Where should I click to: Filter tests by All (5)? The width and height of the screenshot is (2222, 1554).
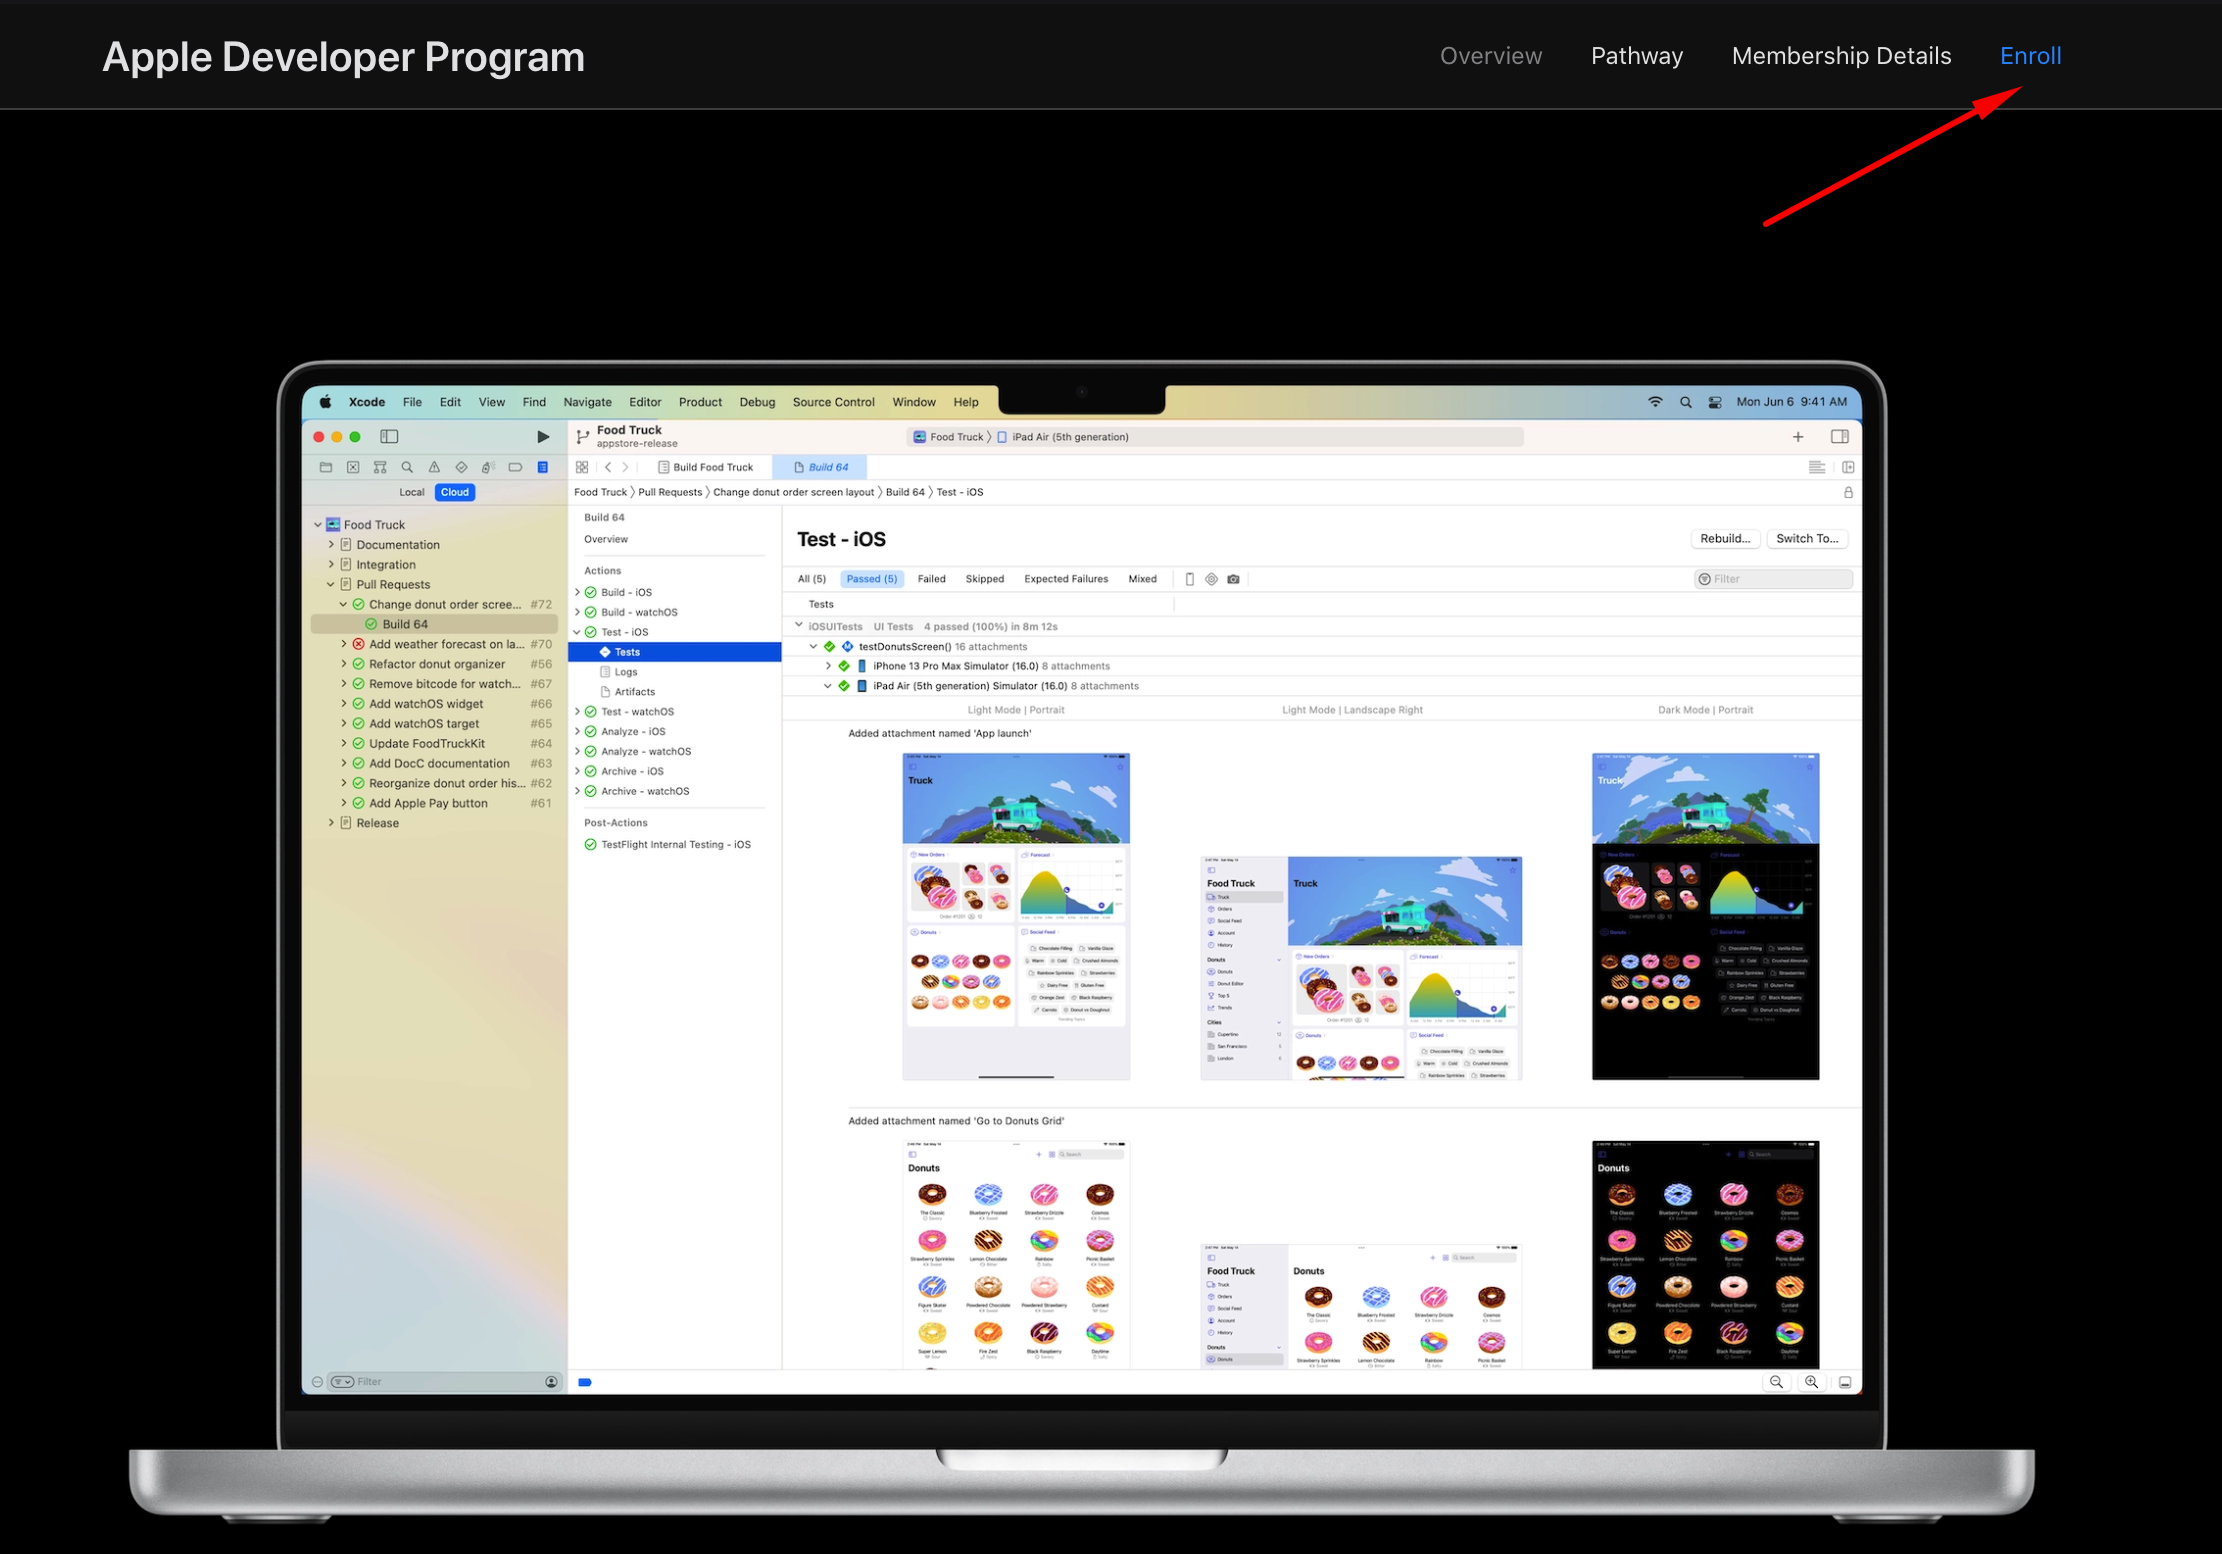(812, 579)
